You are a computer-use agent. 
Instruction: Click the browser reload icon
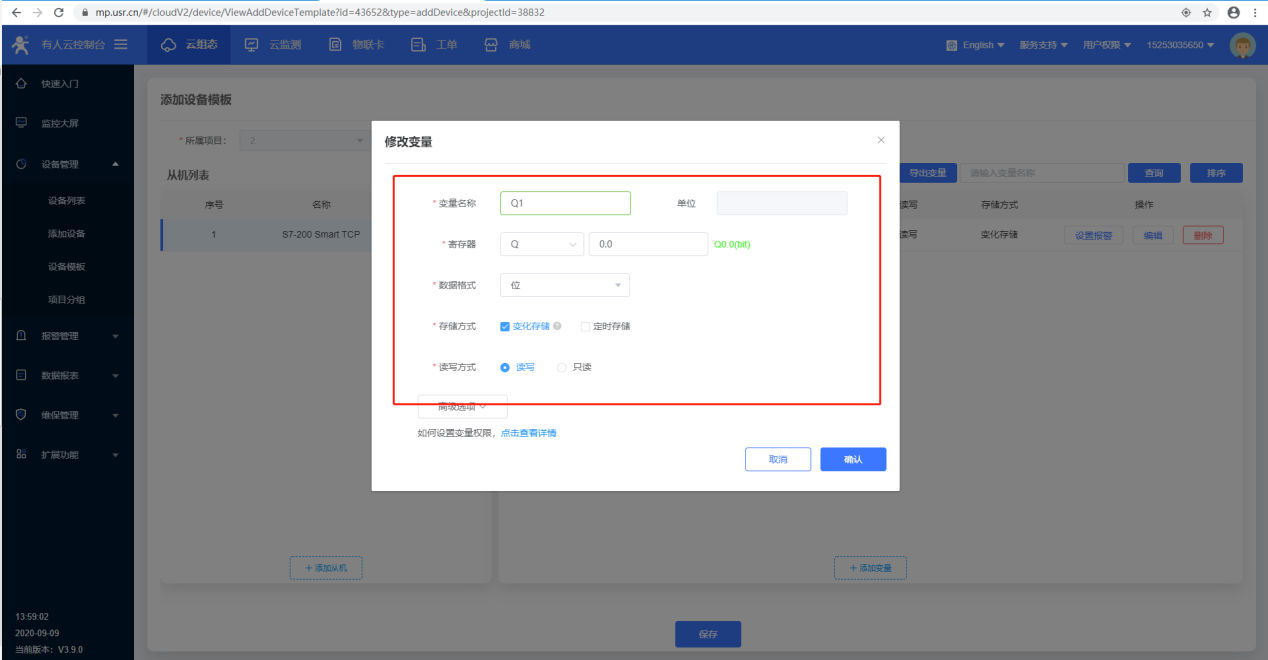(58, 12)
